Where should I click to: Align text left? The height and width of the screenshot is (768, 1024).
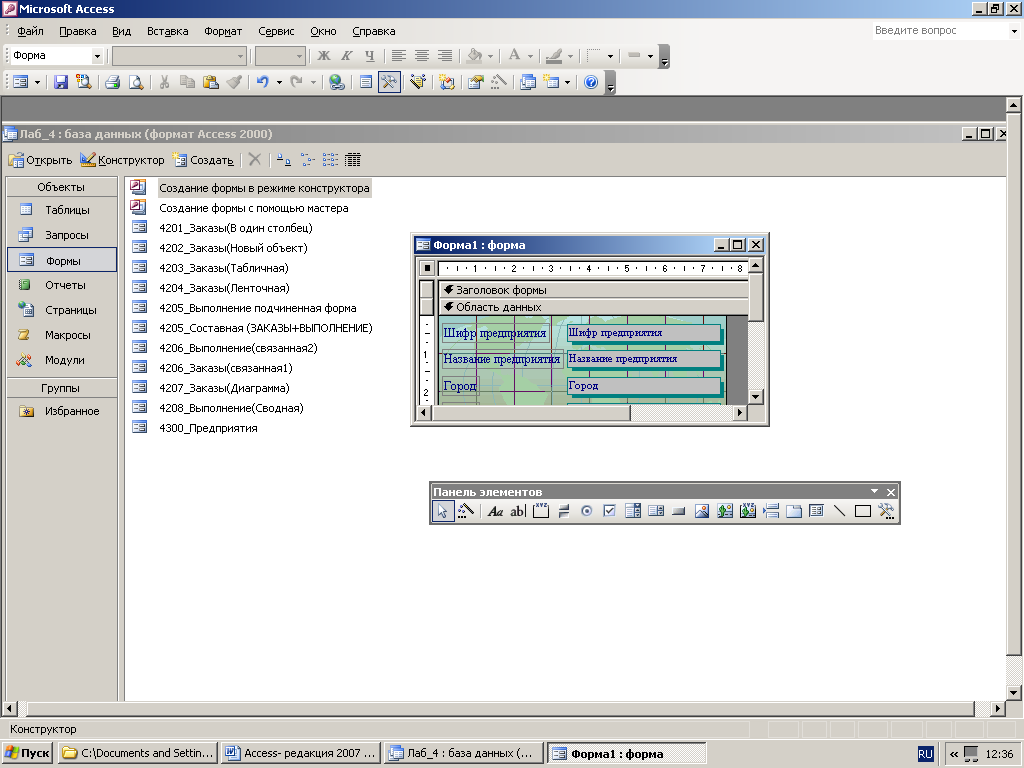(x=398, y=56)
